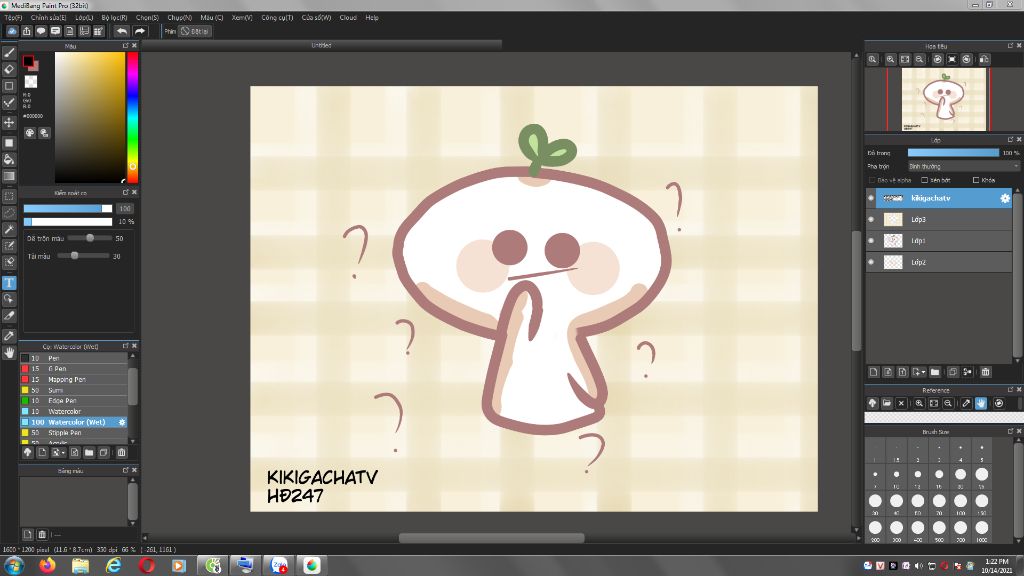The height and width of the screenshot is (576, 1024).
Task: Open Firefox from the taskbar
Action: (x=47, y=565)
